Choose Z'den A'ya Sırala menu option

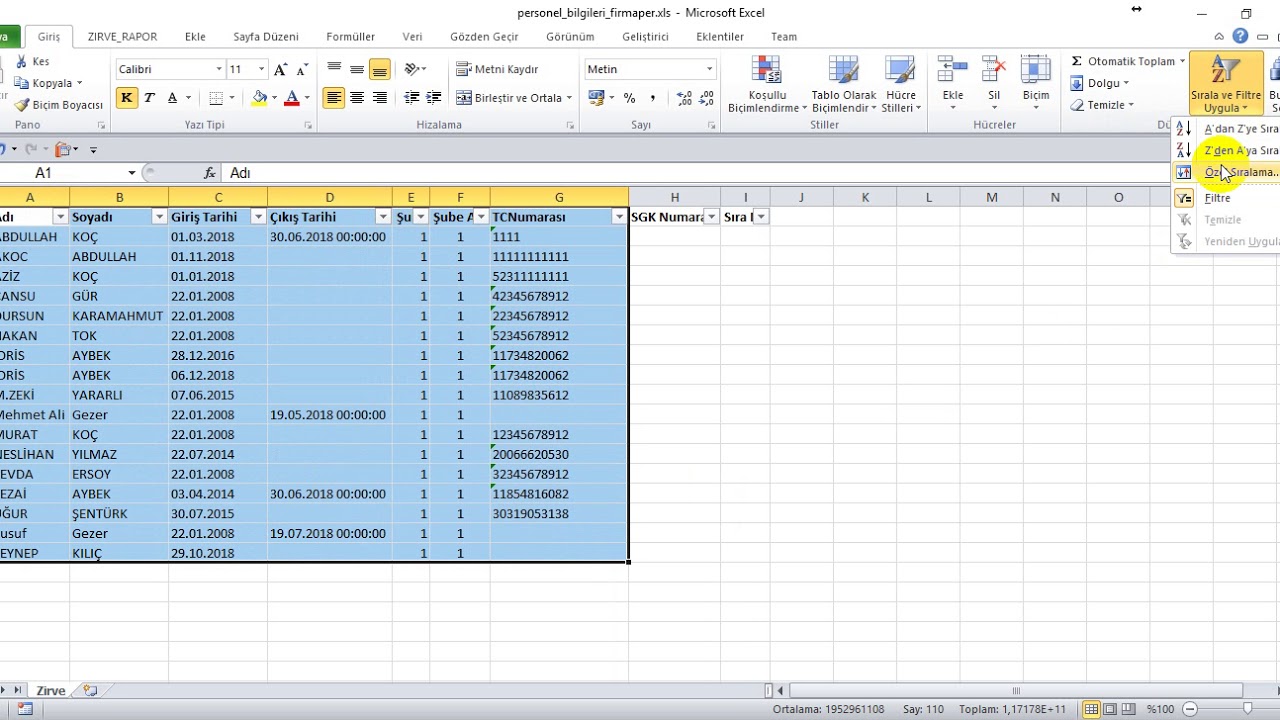tap(1227, 150)
